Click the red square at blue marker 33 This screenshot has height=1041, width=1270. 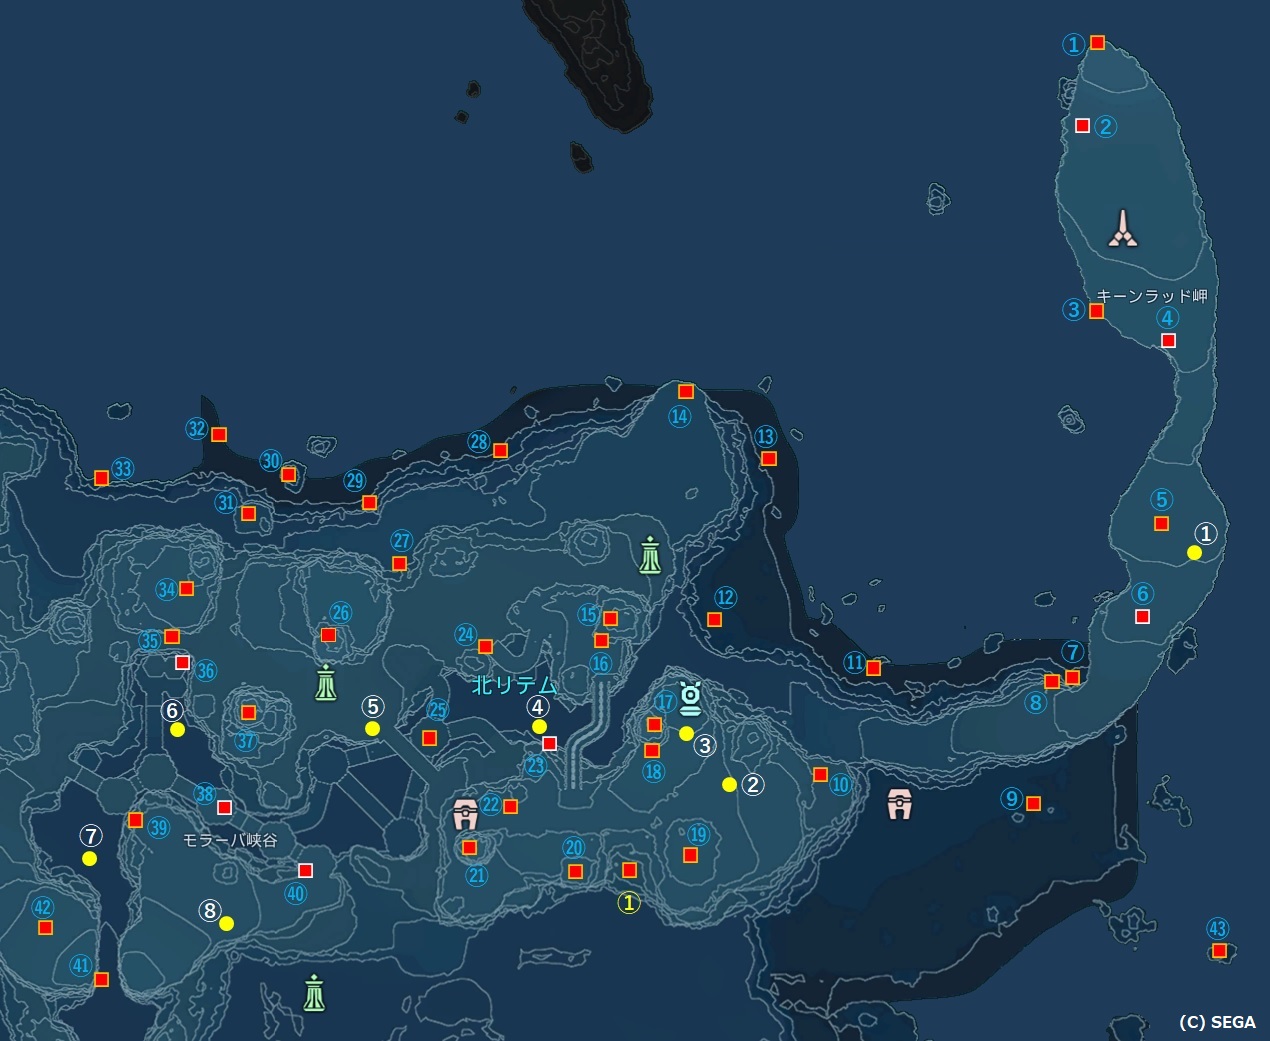coord(101,478)
